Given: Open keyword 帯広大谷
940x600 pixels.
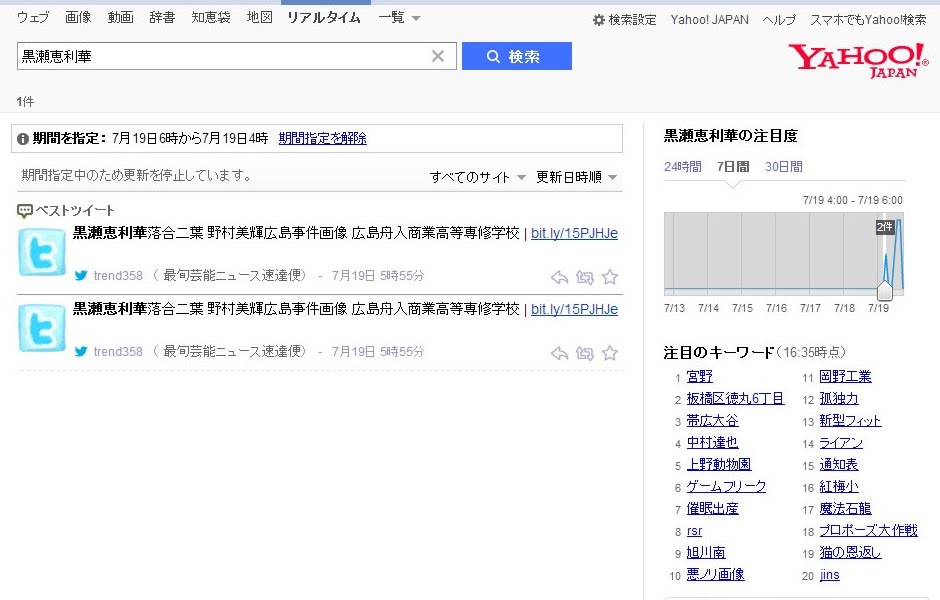Looking at the screenshot, I should tap(712, 421).
